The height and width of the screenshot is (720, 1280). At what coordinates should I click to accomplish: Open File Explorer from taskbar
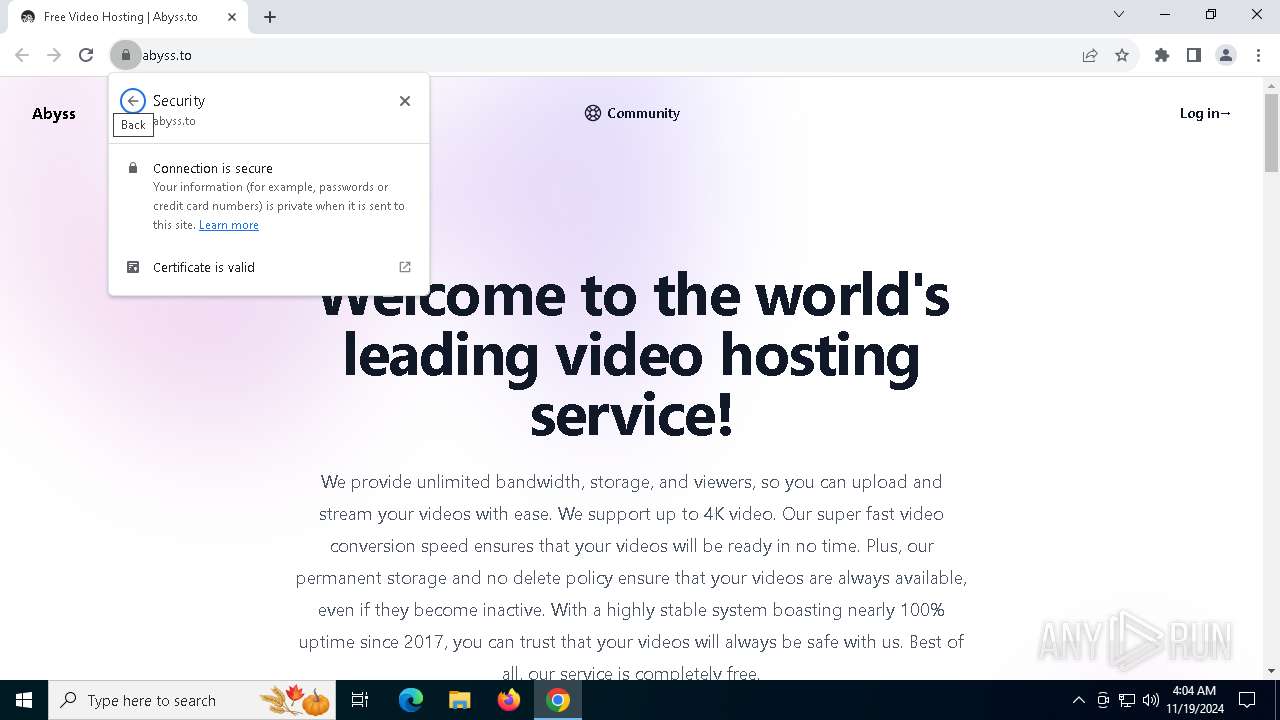click(459, 700)
